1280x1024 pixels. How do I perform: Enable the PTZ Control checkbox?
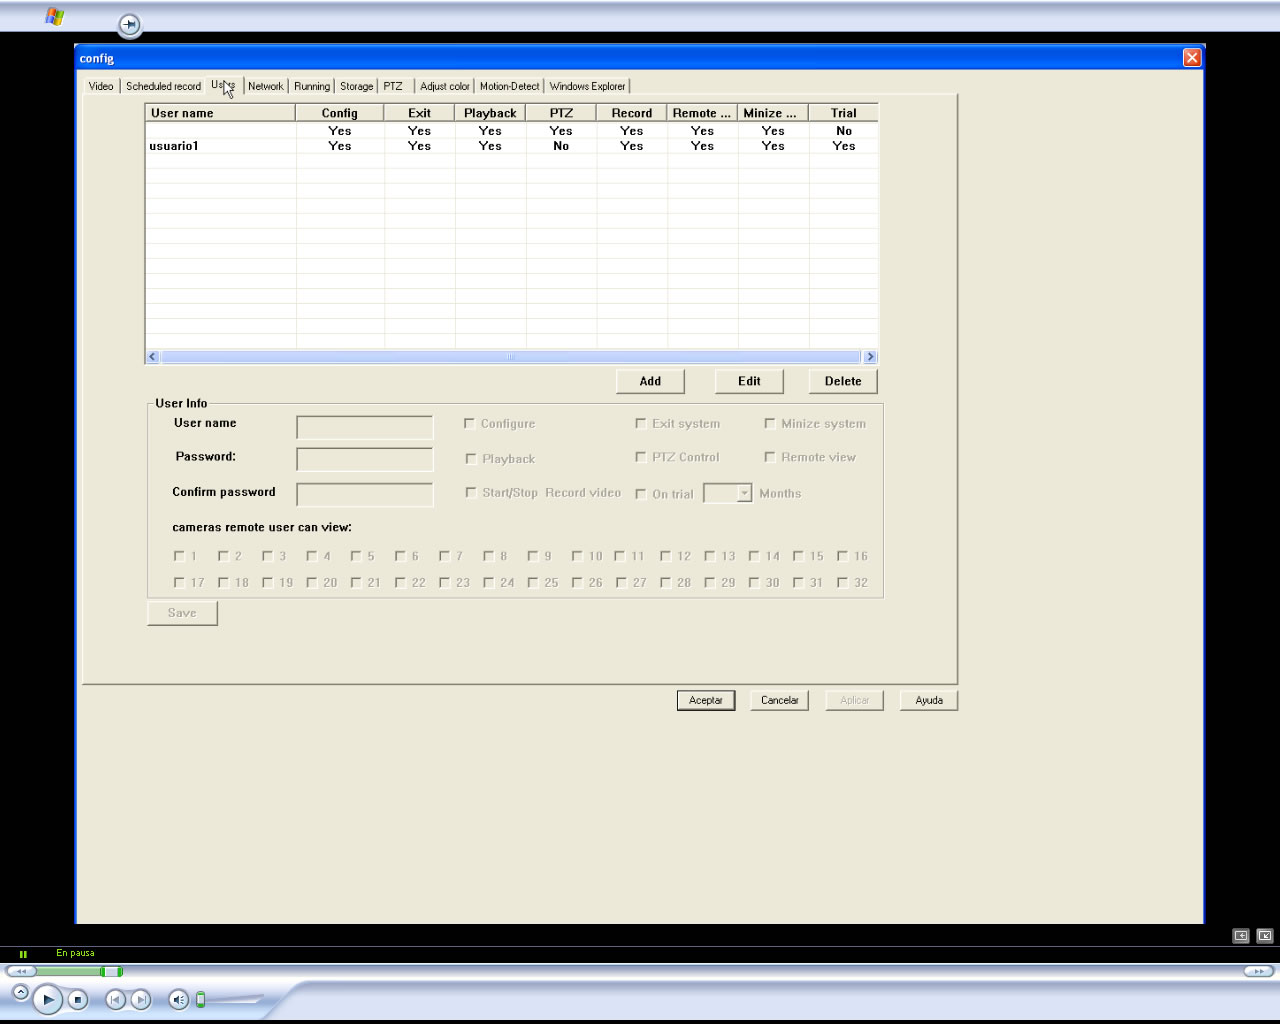[x=641, y=457]
